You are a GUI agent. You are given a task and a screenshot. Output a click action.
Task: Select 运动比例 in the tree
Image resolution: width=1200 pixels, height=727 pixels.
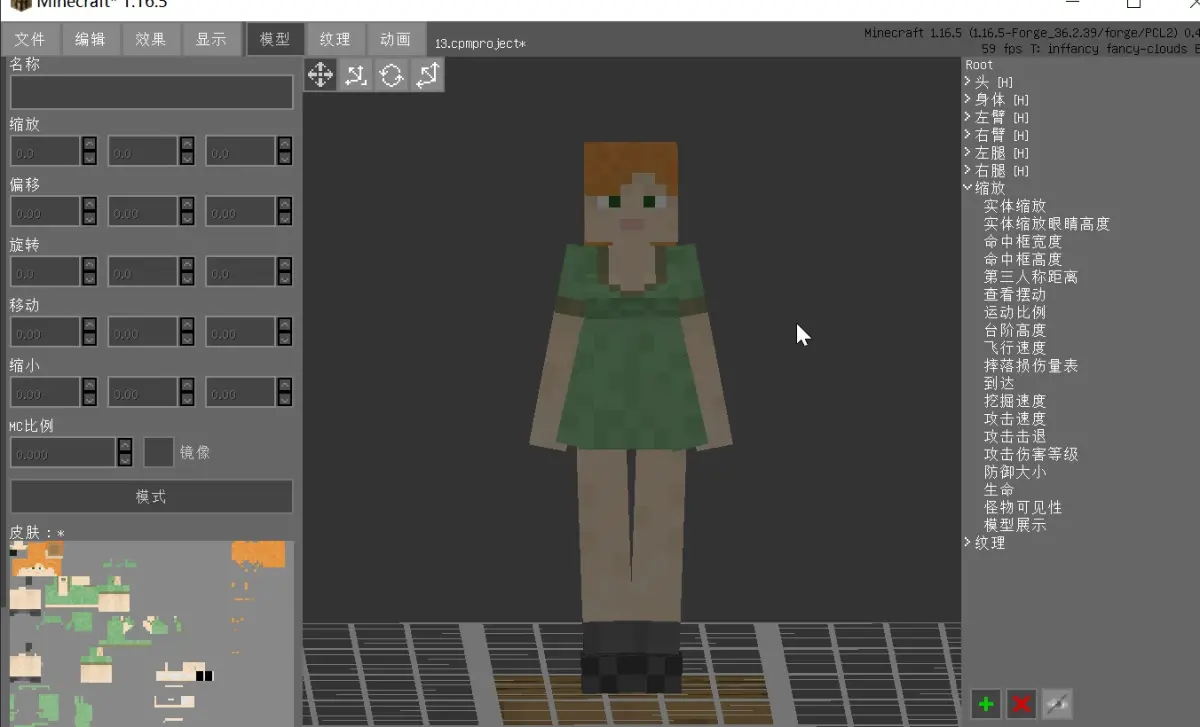(x=1015, y=312)
